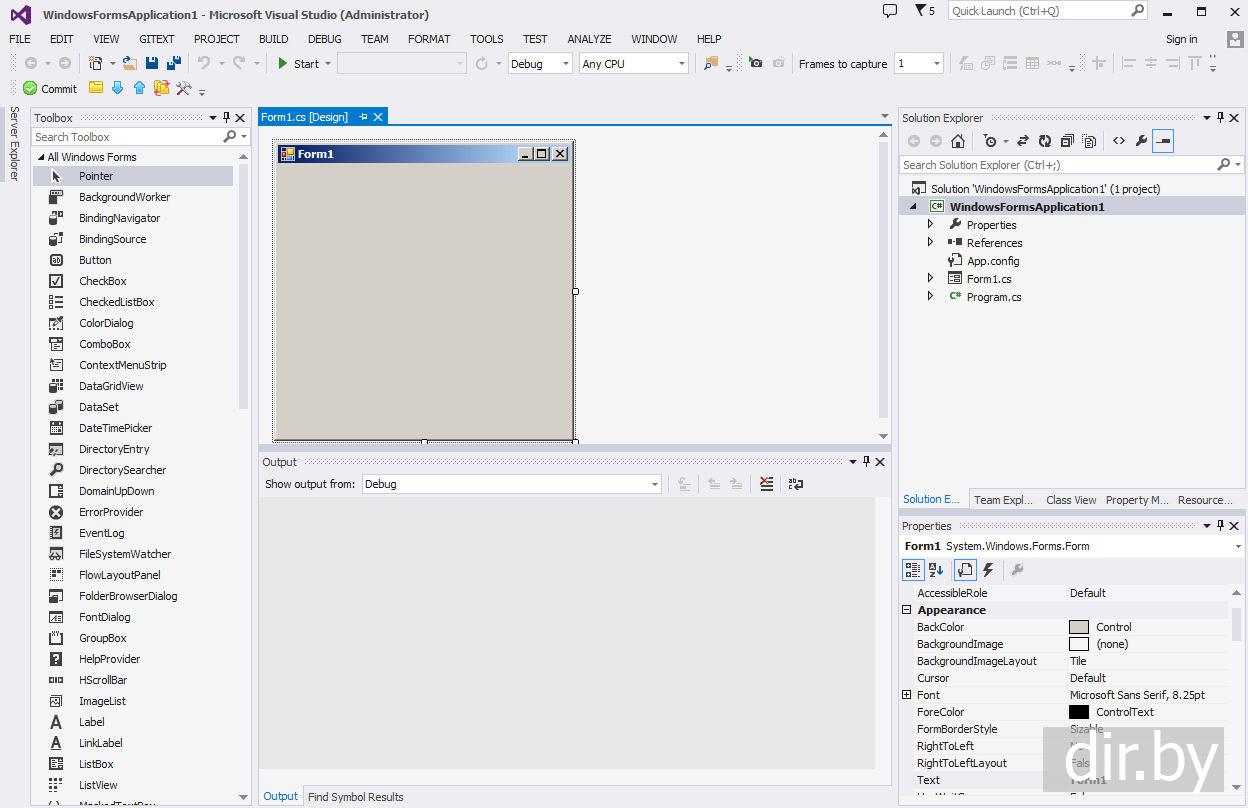Click the View Code icon in Solution Explorer
This screenshot has height=808, width=1248.
point(1119,141)
